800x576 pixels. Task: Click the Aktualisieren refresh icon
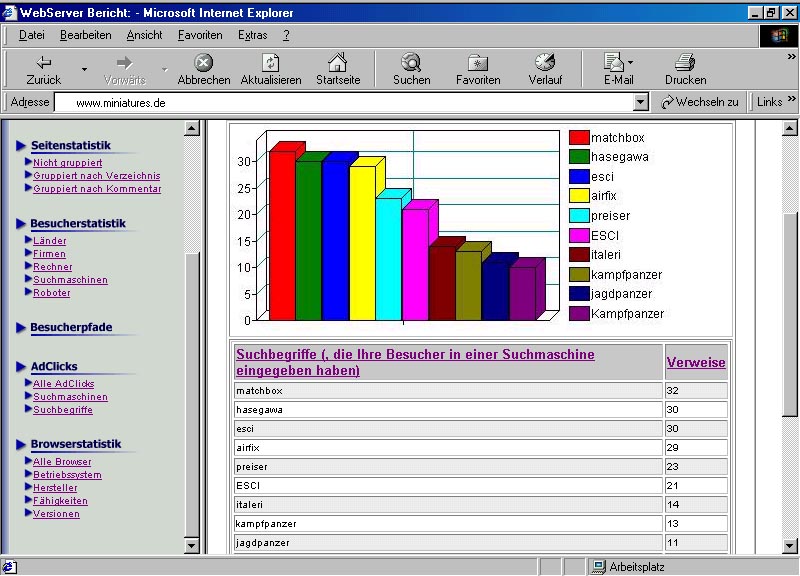(270, 63)
